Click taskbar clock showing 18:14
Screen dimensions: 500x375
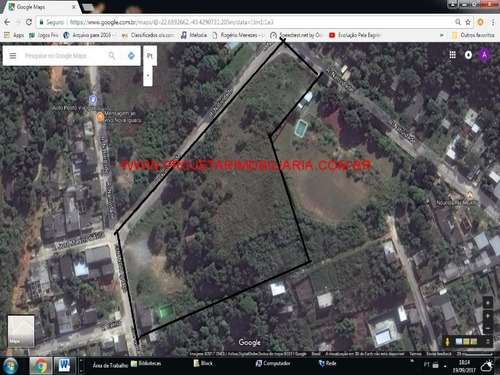tap(464, 366)
